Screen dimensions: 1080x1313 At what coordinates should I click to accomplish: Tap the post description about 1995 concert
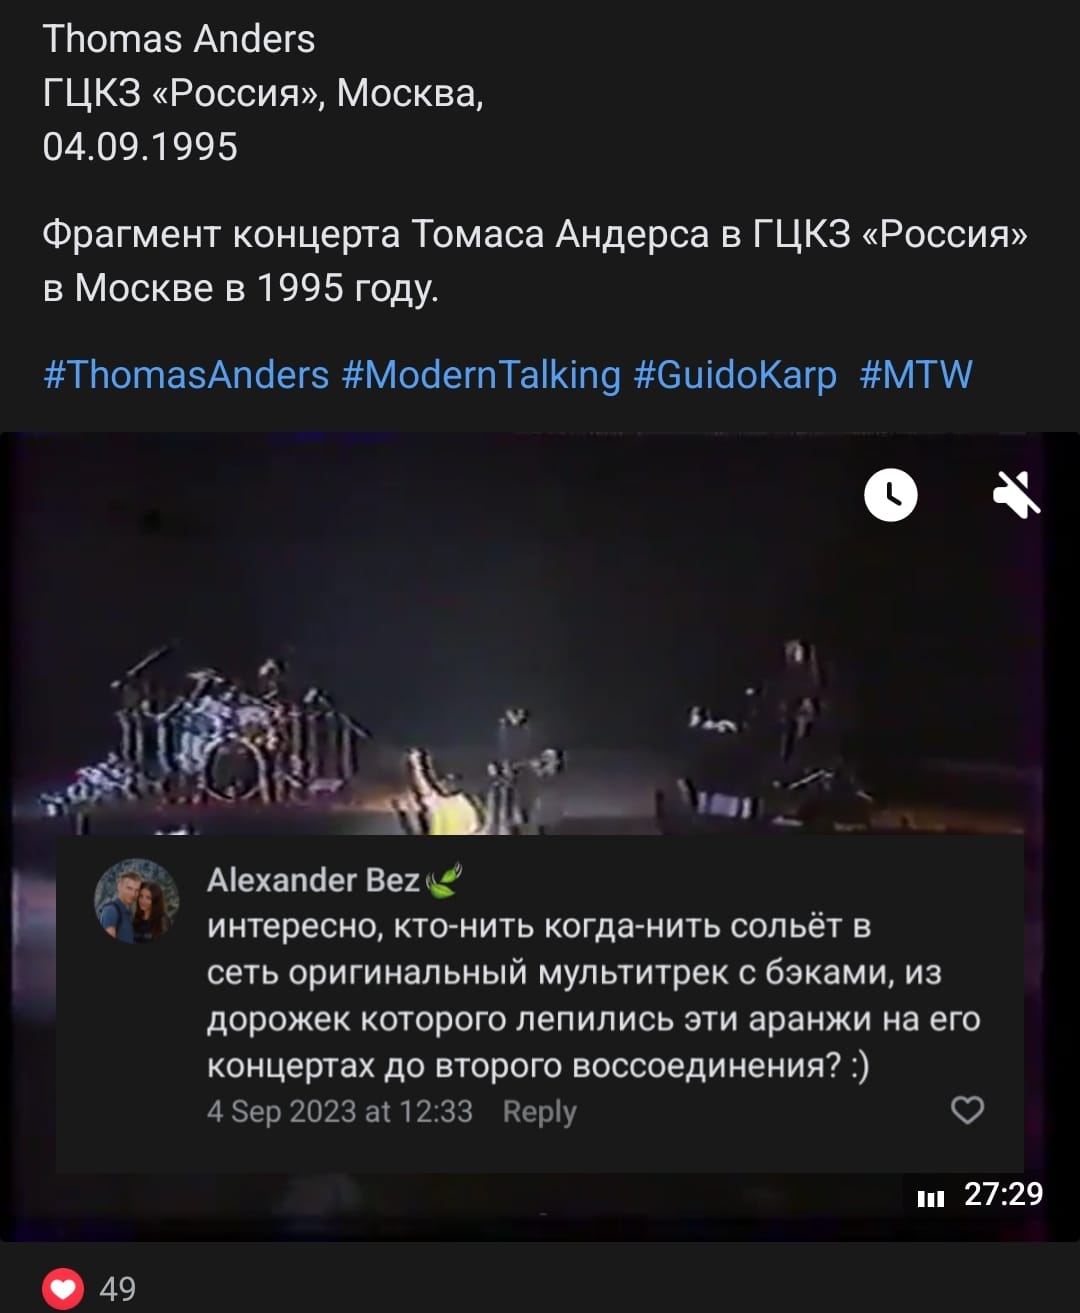click(535, 261)
